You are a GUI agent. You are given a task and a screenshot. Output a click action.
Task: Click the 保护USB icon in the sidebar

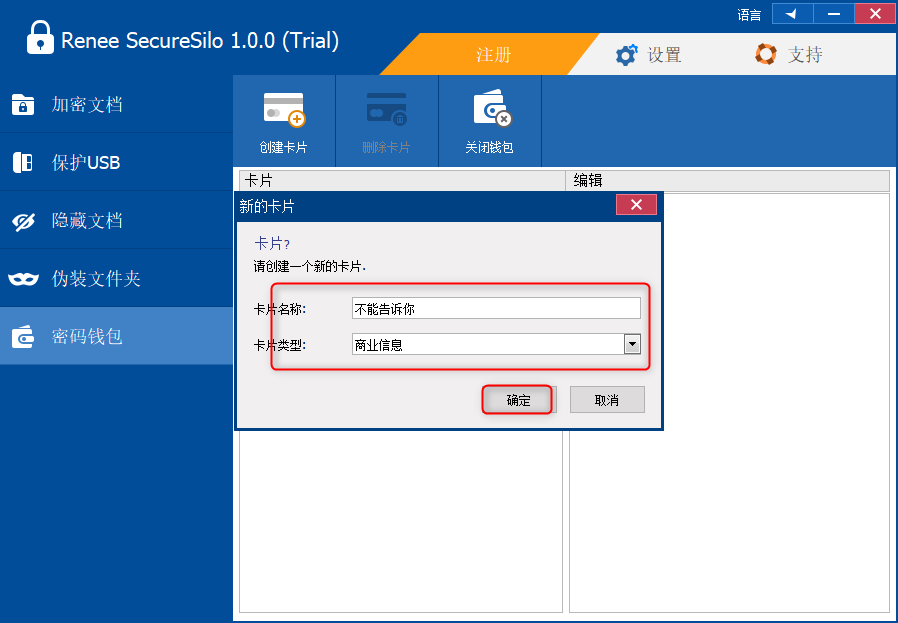tap(23, 162)
